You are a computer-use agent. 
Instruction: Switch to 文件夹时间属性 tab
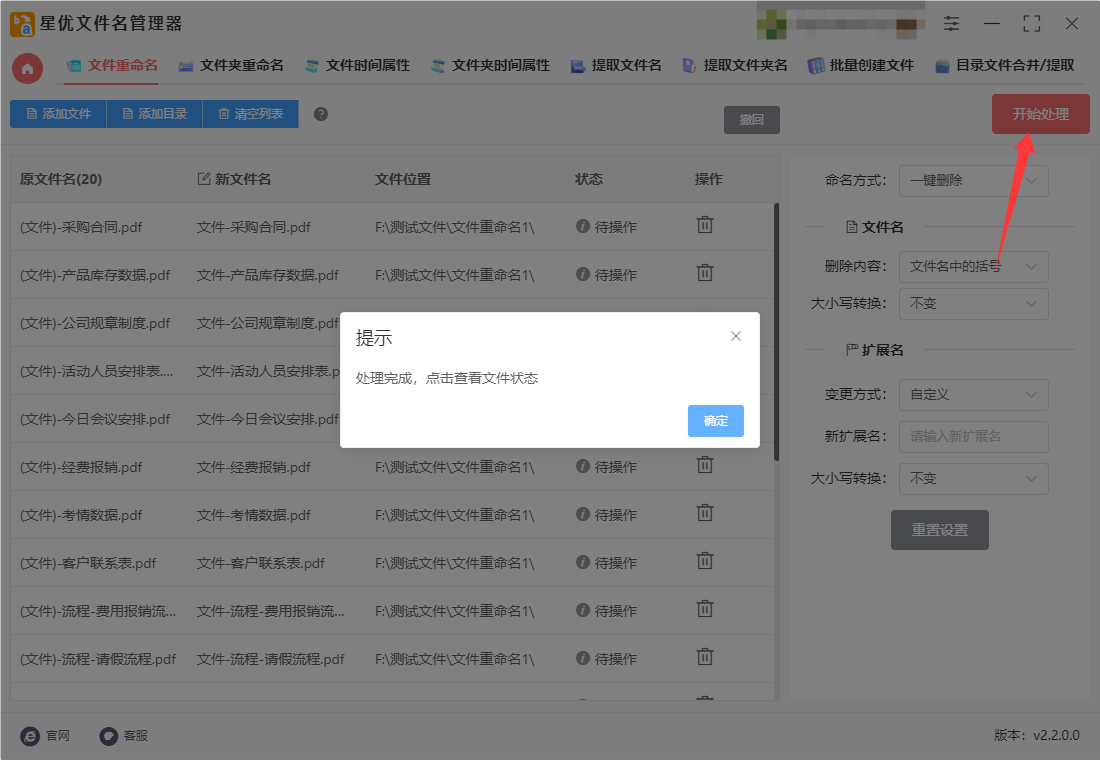point(490,66)
